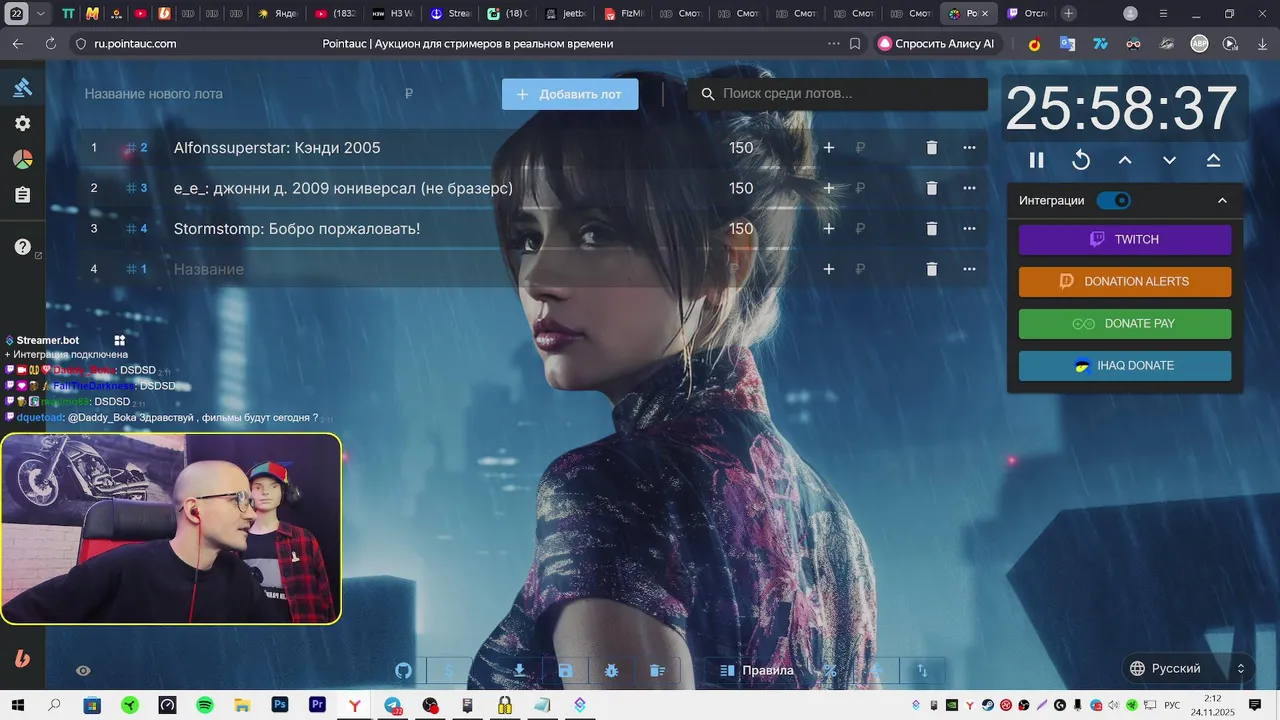
Task: Click the Добавить лот button
Action: [x=570, y=94]
